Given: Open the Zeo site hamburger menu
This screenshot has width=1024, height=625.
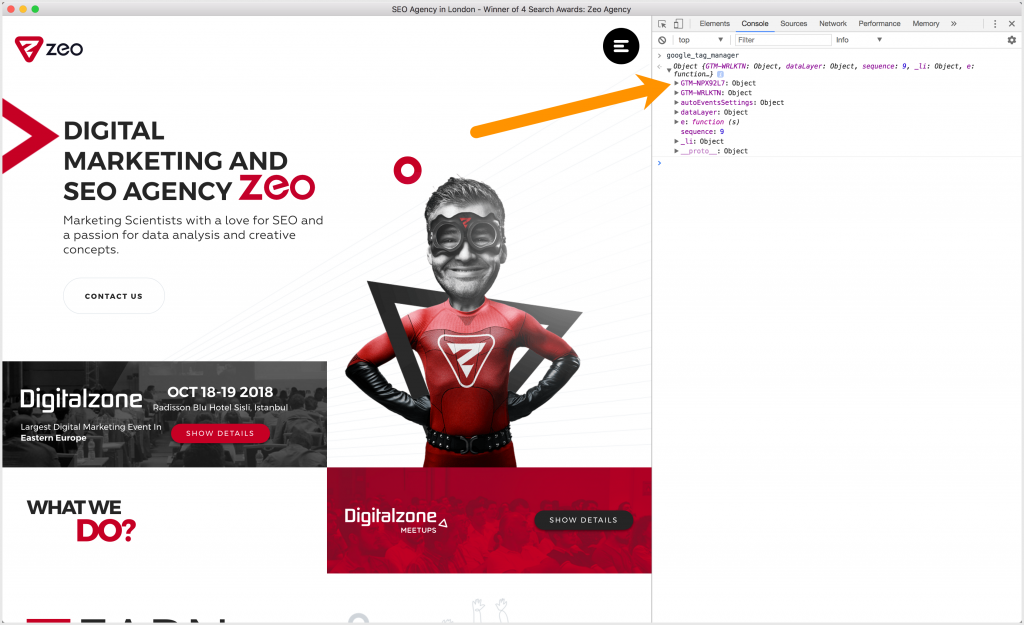Looking at the screenshot, I should [620, 46].
